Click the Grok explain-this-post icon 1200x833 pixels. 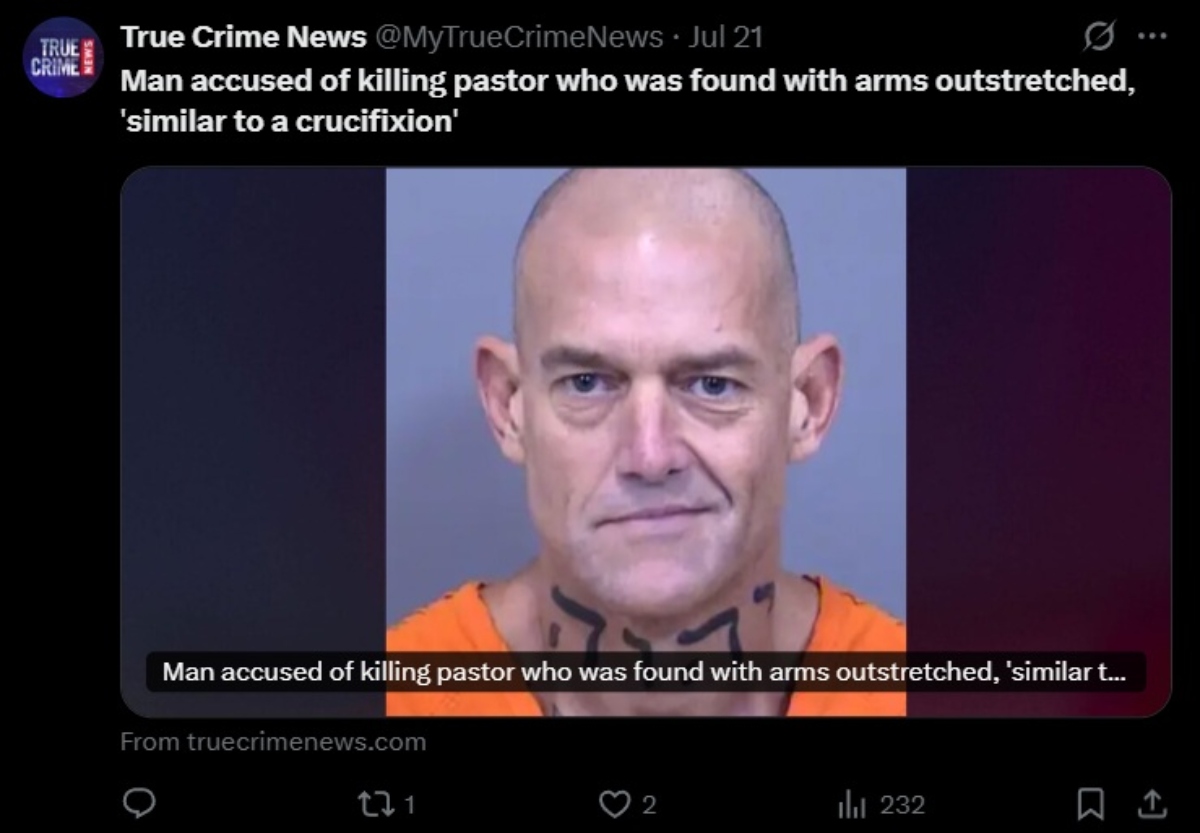[1097, 38]
